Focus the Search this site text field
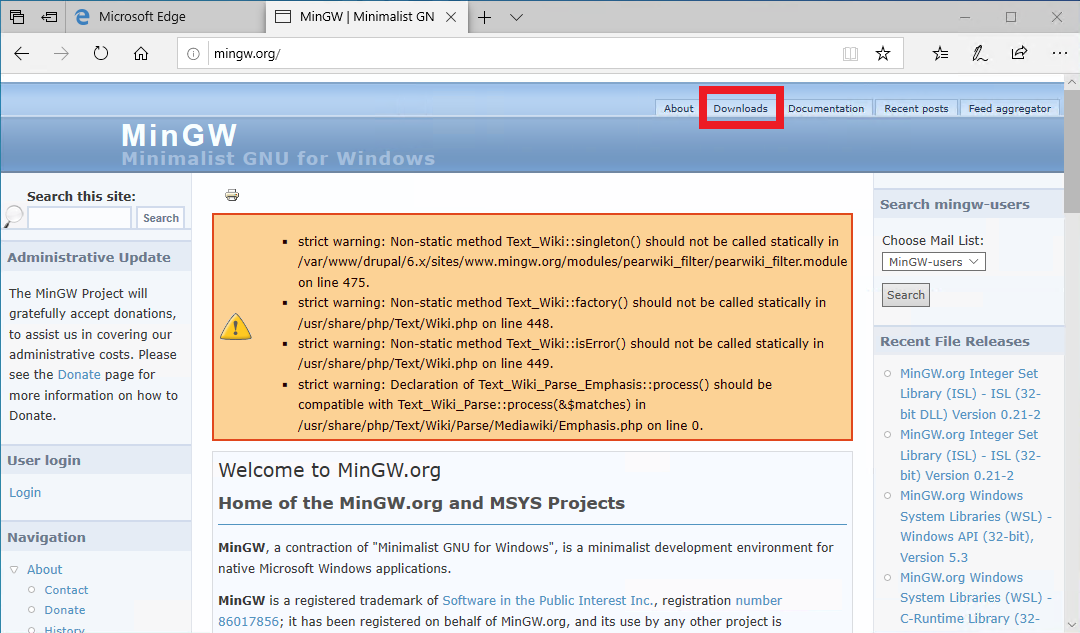The image size is (1080, 633). point(79,218)
